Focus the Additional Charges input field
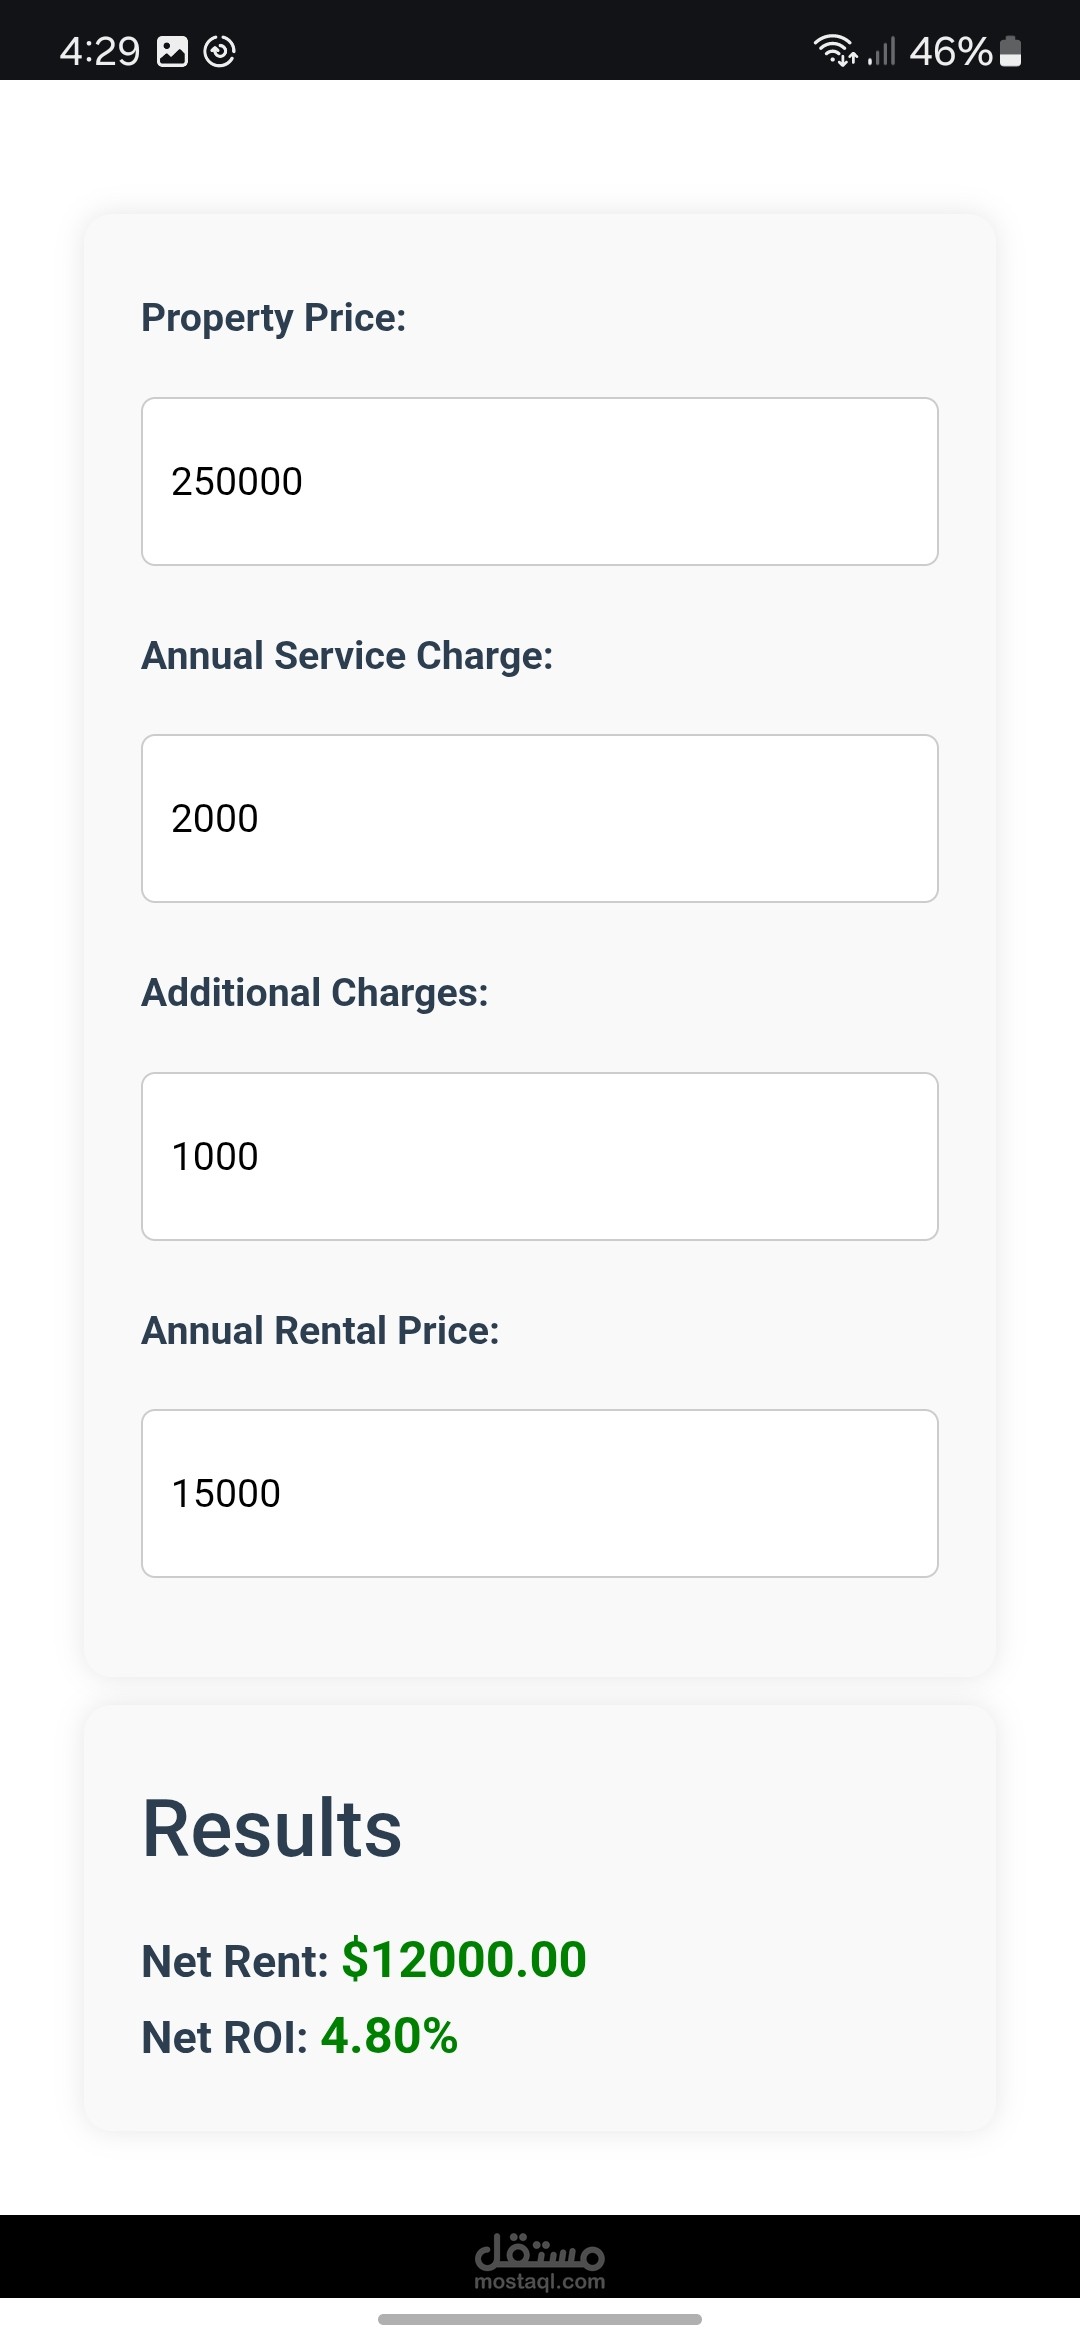1080x2340 pixels. click(x=540, y=1157)
